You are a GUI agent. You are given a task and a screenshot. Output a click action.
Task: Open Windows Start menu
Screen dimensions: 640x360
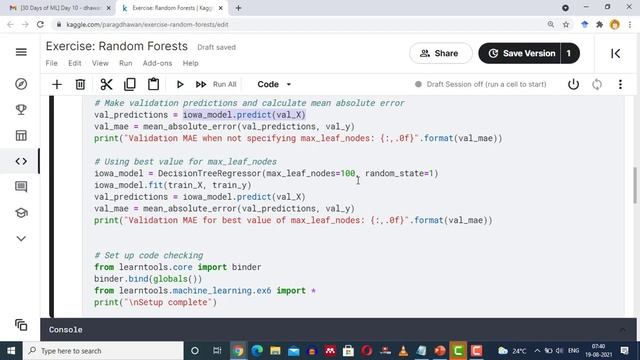pos(11,351)
